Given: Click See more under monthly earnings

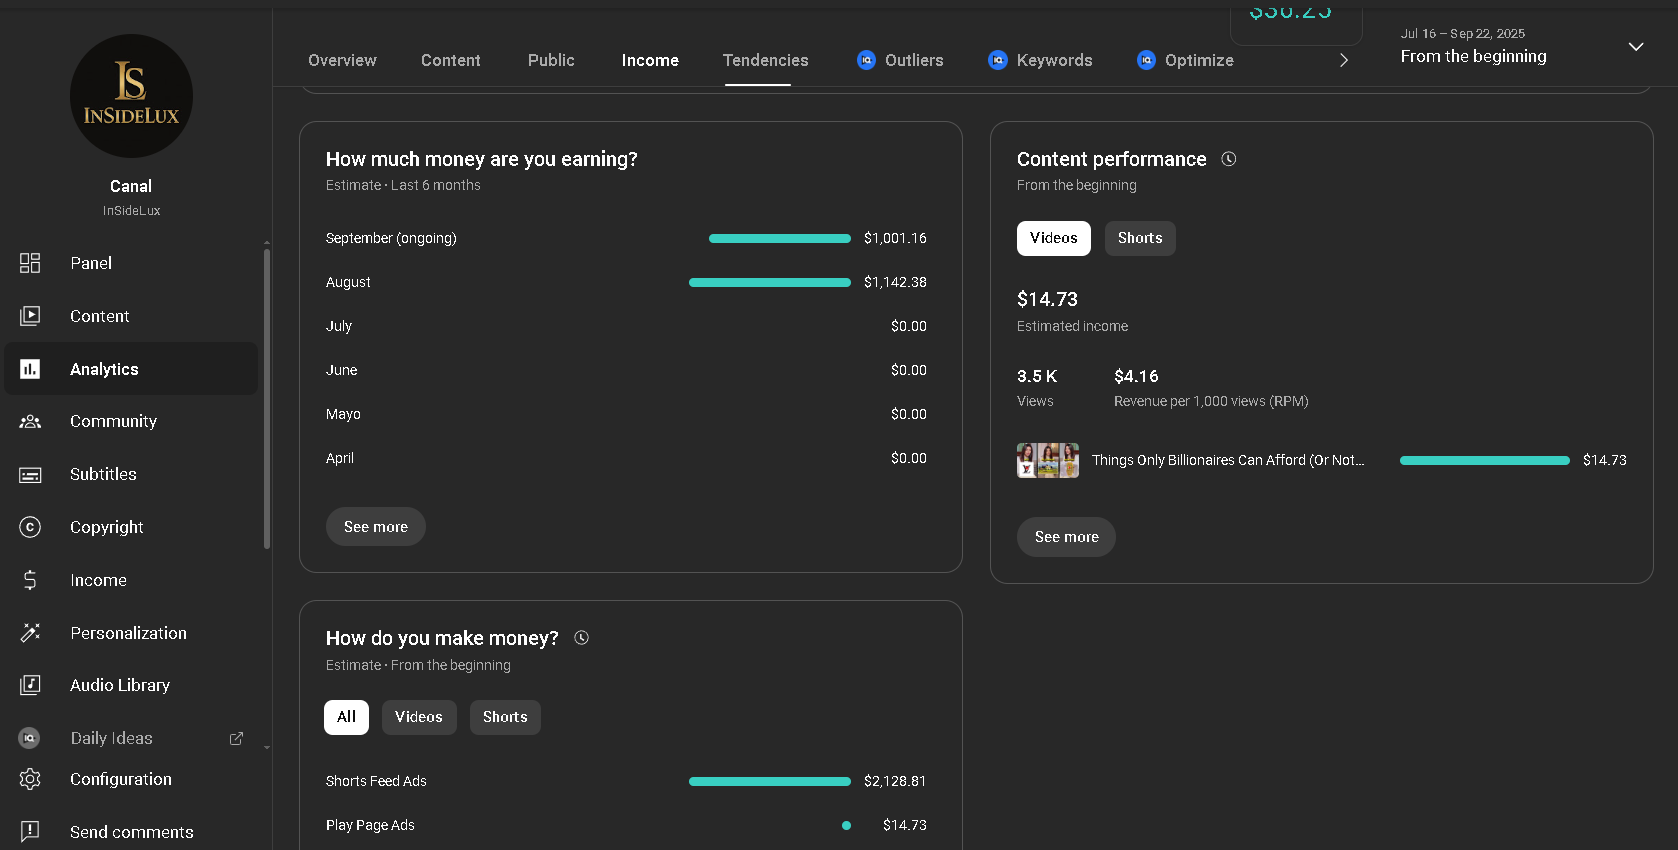Looking at the screenshot, I should coord(376,527).
